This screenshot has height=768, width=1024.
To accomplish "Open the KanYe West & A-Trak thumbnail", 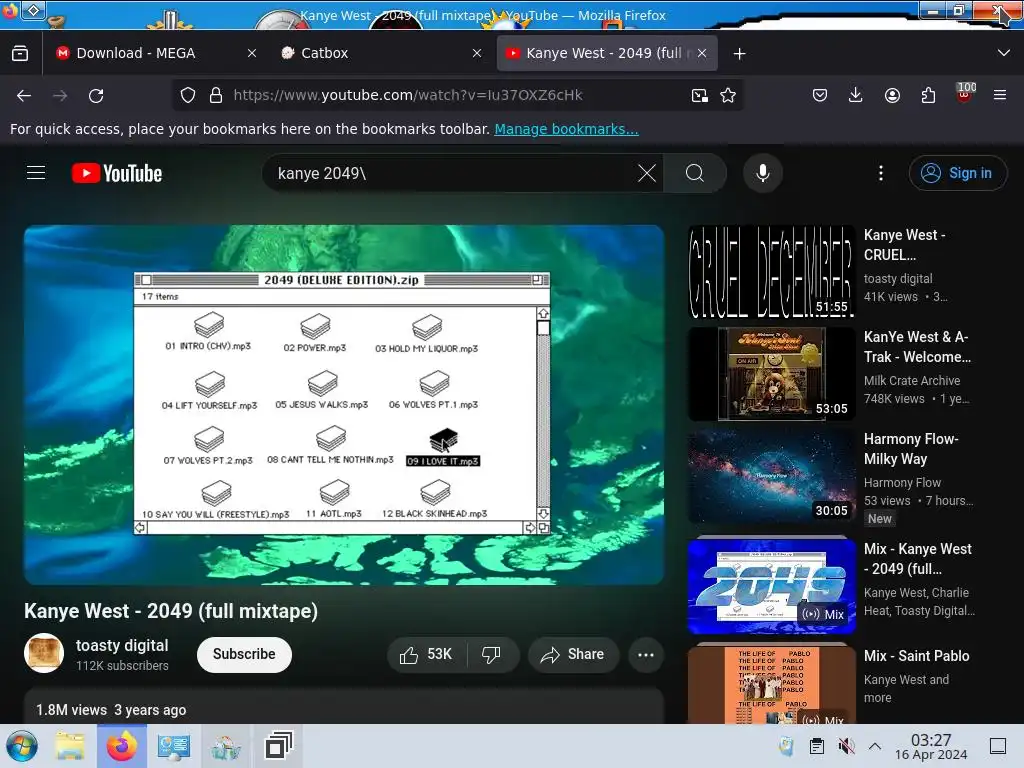I will pos(771,374).
